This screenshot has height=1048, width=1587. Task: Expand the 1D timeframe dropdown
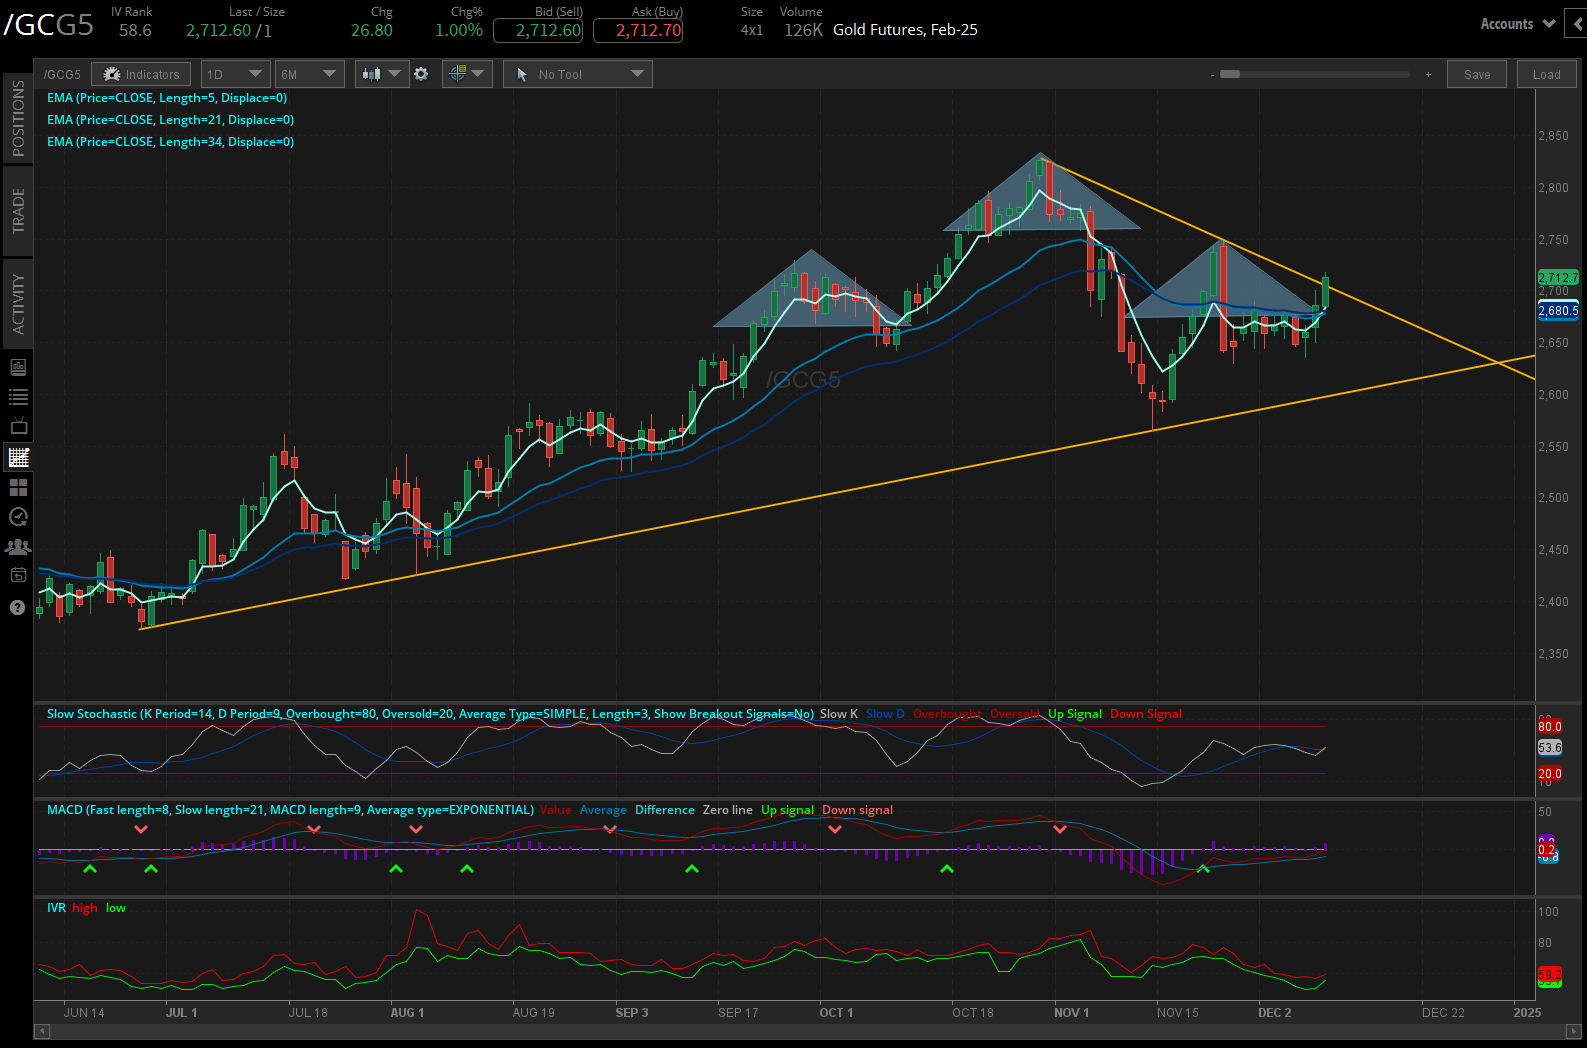pos(235,74)
